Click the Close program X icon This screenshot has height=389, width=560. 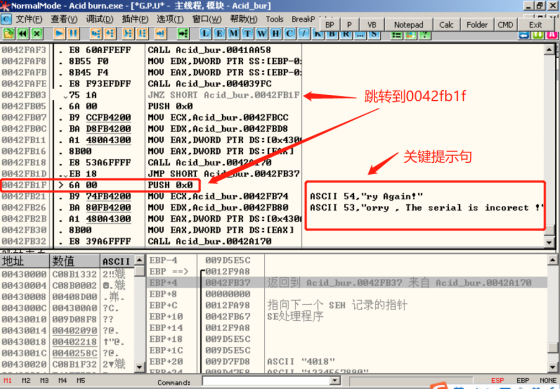pyautogui.click(x=37, y=34)
